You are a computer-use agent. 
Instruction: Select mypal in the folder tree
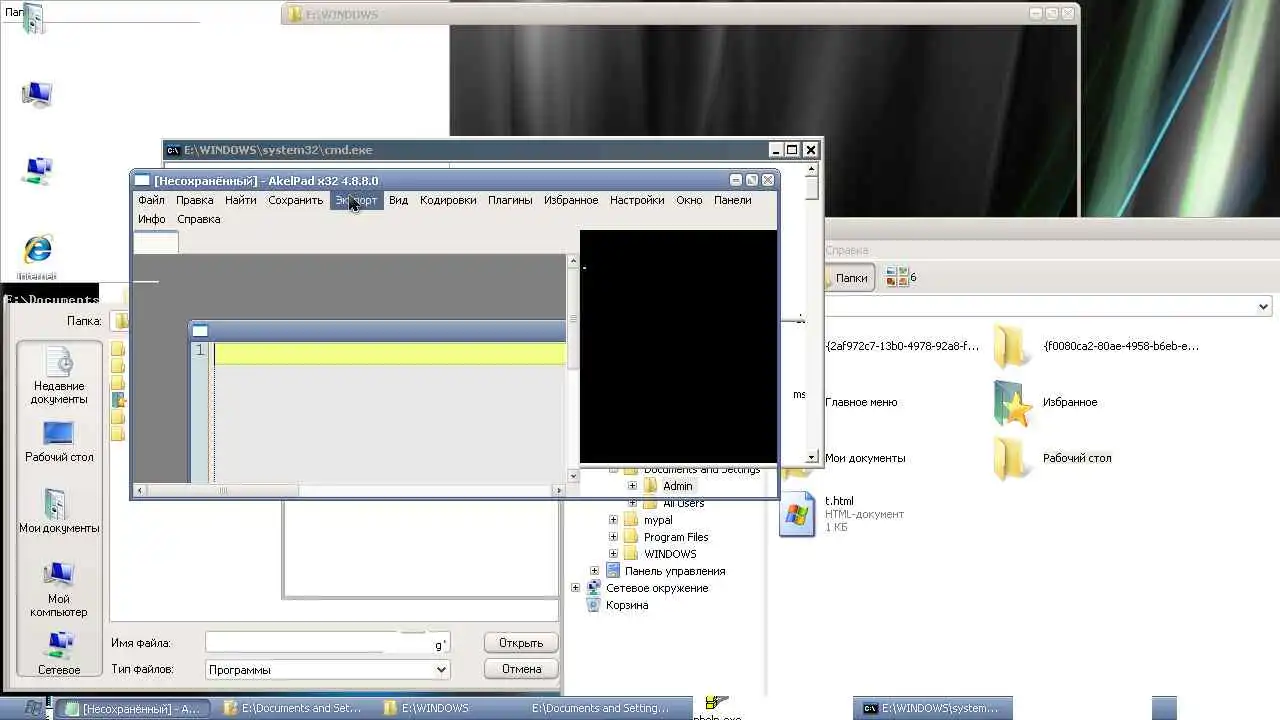coord(658,520)
